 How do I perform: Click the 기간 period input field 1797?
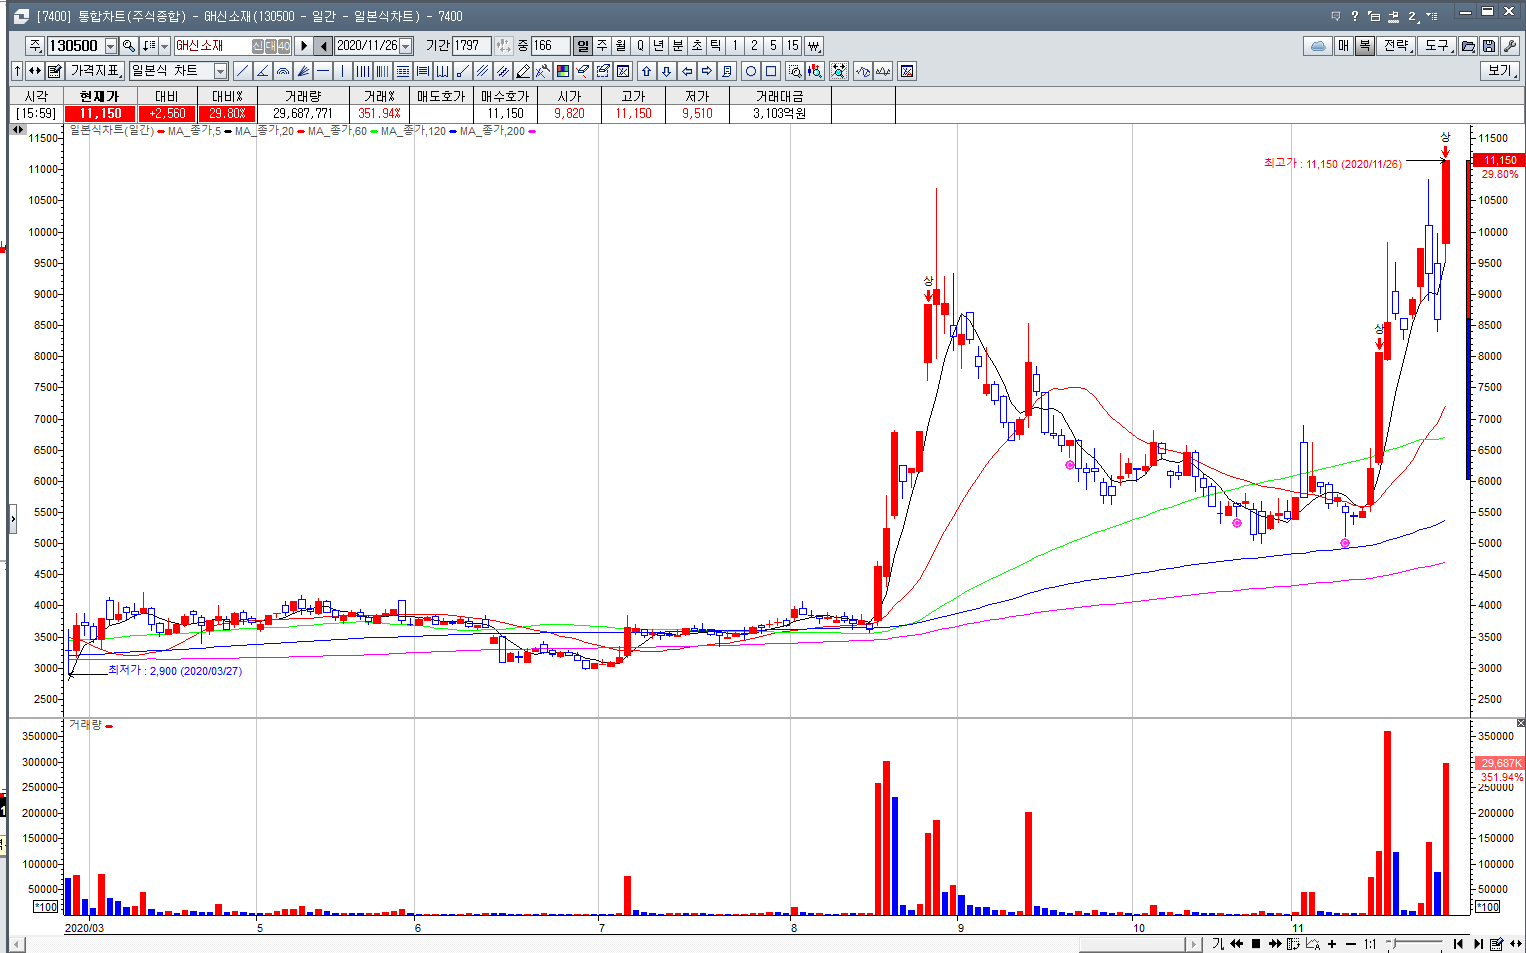[471, 46]
